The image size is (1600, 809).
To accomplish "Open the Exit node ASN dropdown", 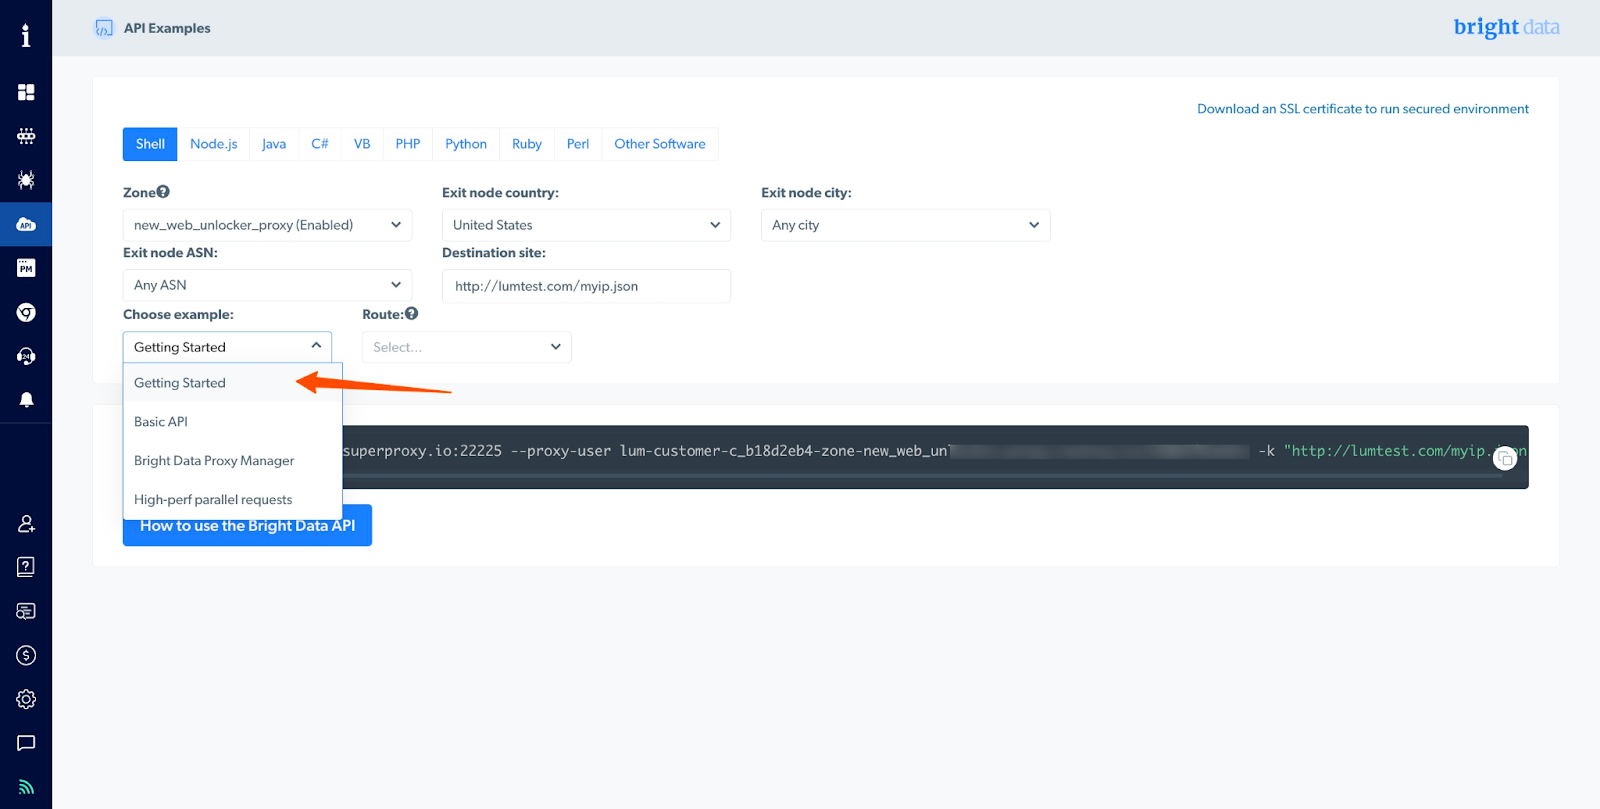I will [267, 285].
